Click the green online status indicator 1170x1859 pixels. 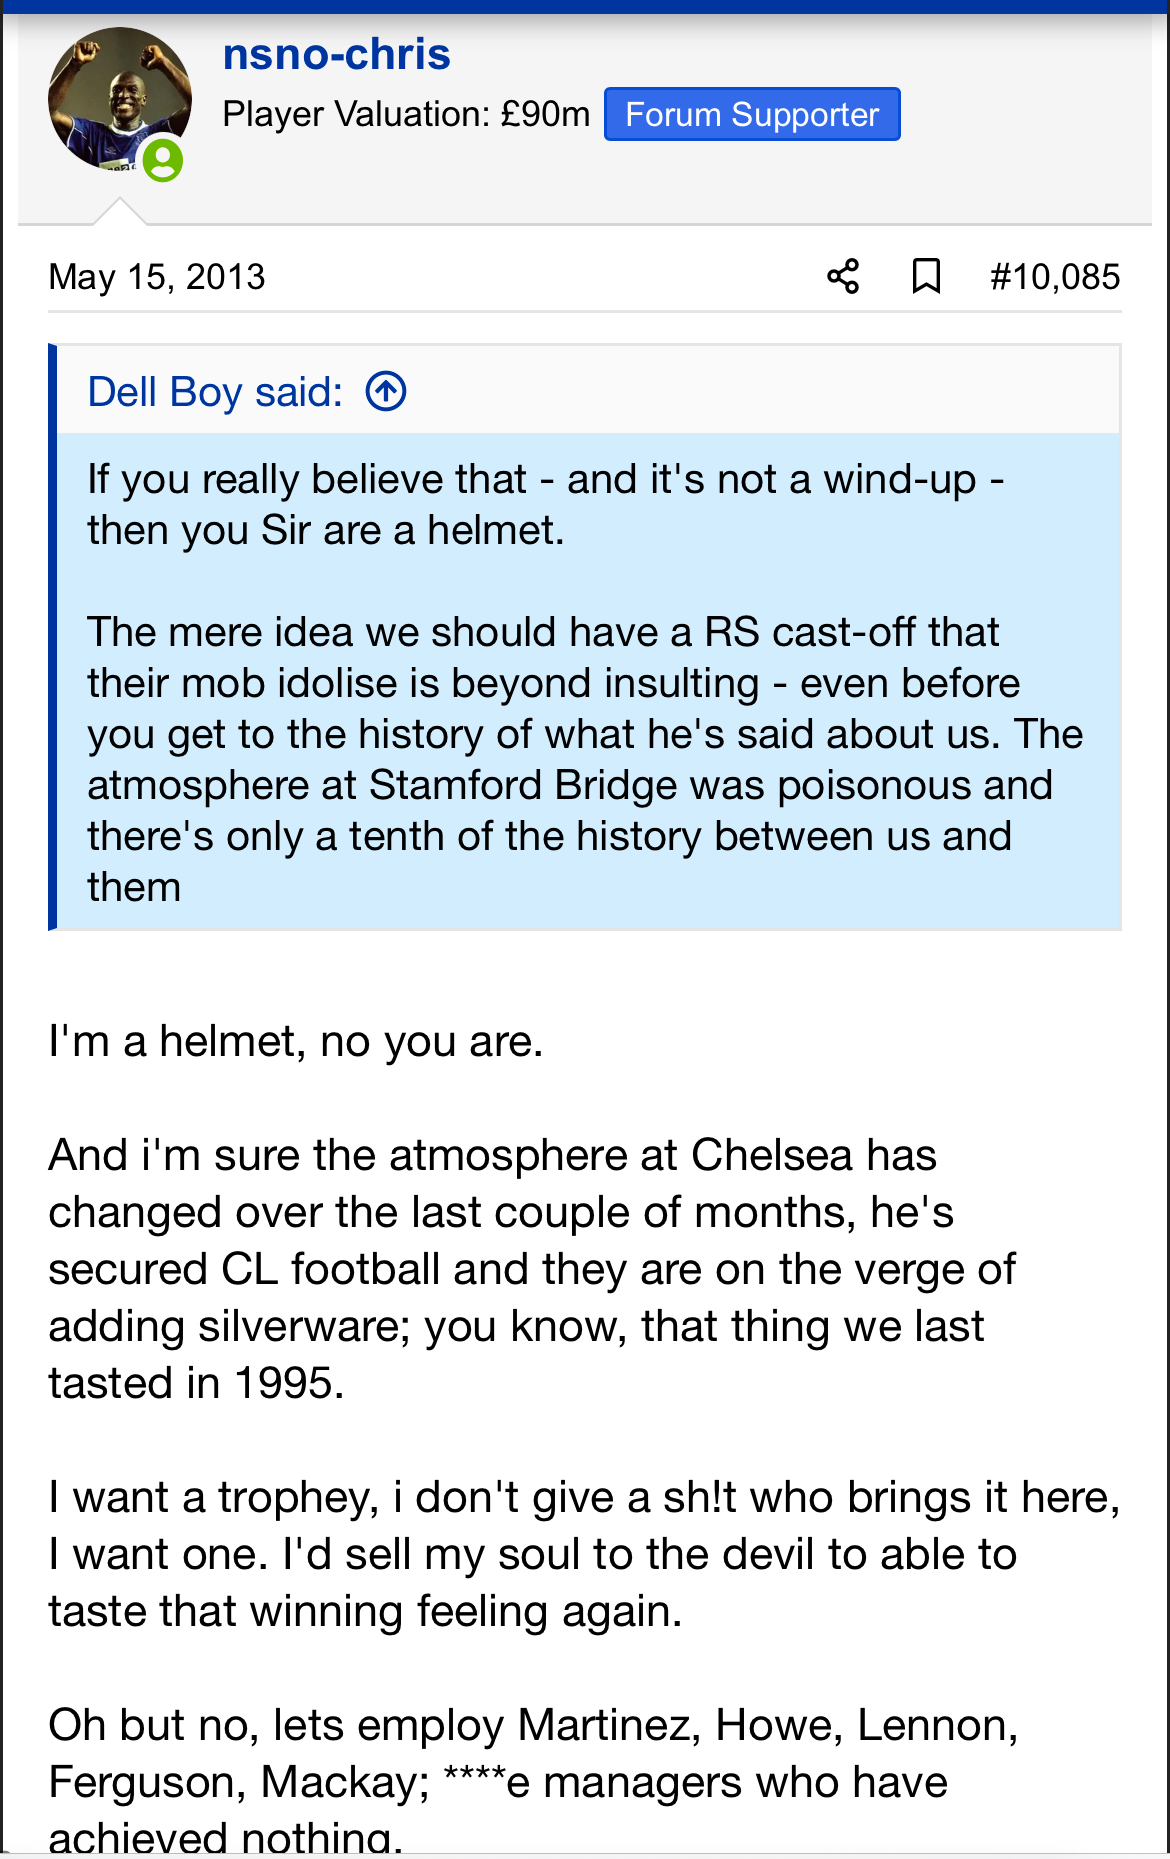click(x=162, y=160)
